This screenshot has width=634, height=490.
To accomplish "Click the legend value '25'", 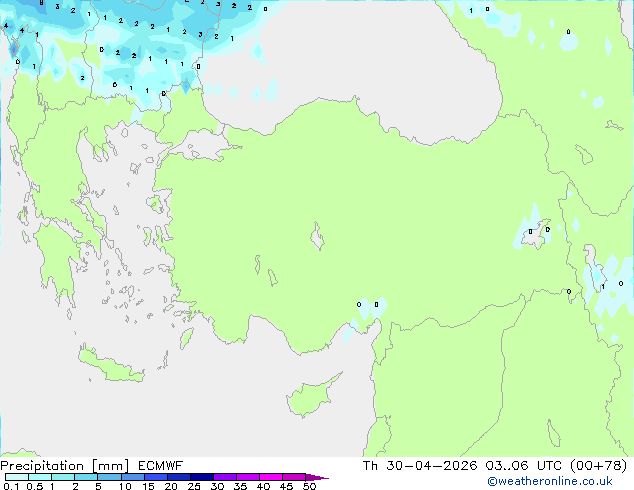I will point(194,486).
